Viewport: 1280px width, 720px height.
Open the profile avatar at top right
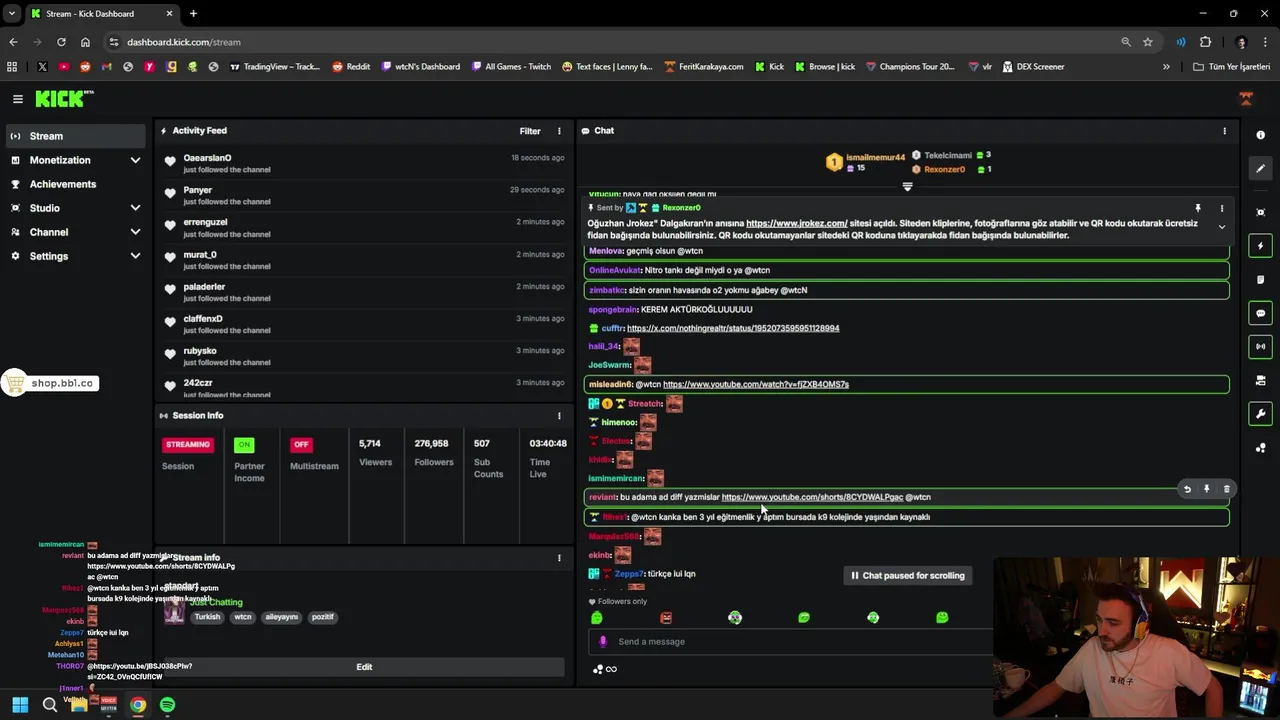(x=1246, y=98)
